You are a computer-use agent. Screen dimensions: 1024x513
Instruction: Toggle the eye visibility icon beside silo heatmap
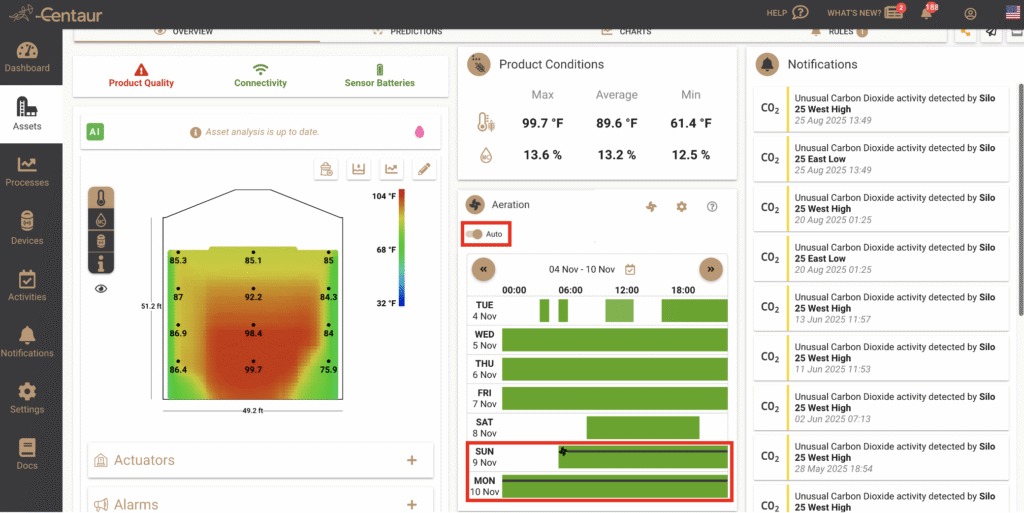(101, 288)
